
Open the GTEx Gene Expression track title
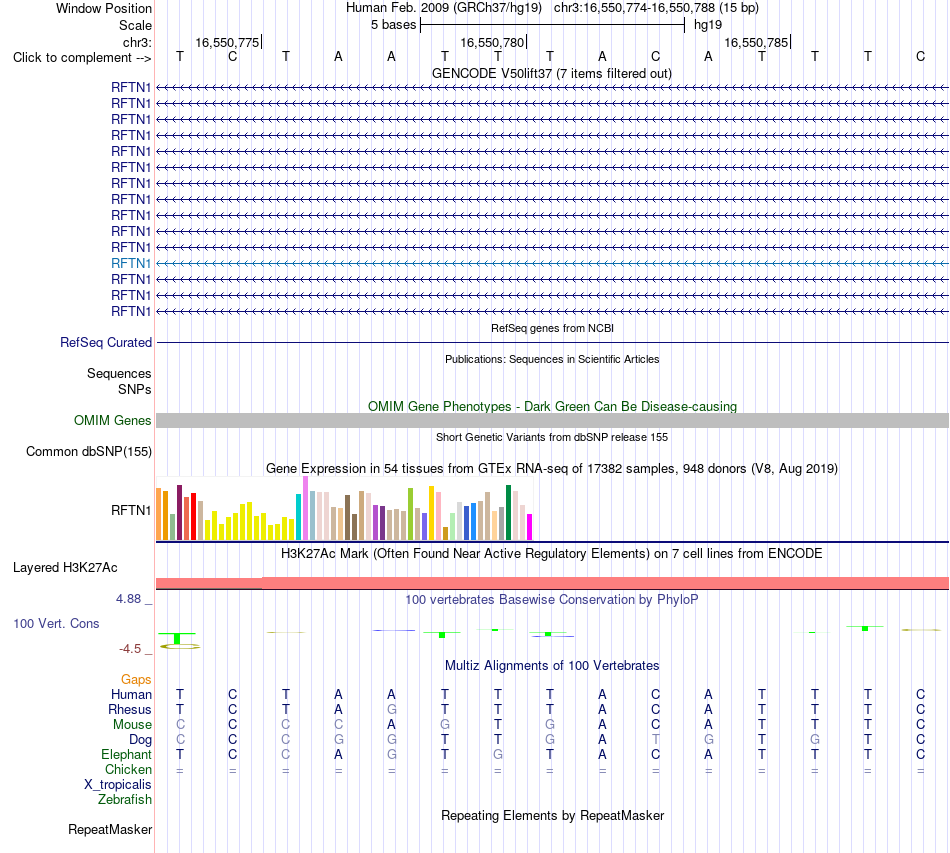tap(552, 468)
